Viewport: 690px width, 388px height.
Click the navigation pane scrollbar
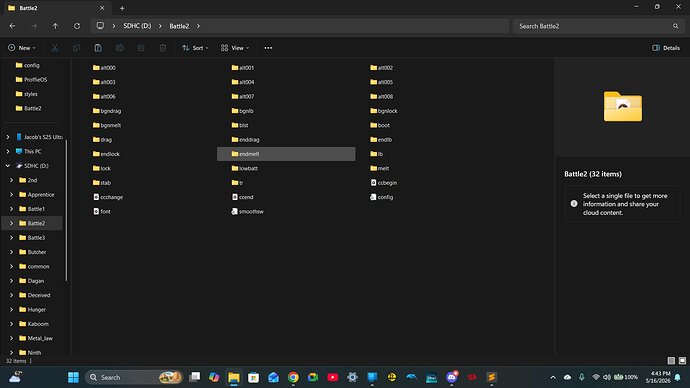click(x=66, y=210)
